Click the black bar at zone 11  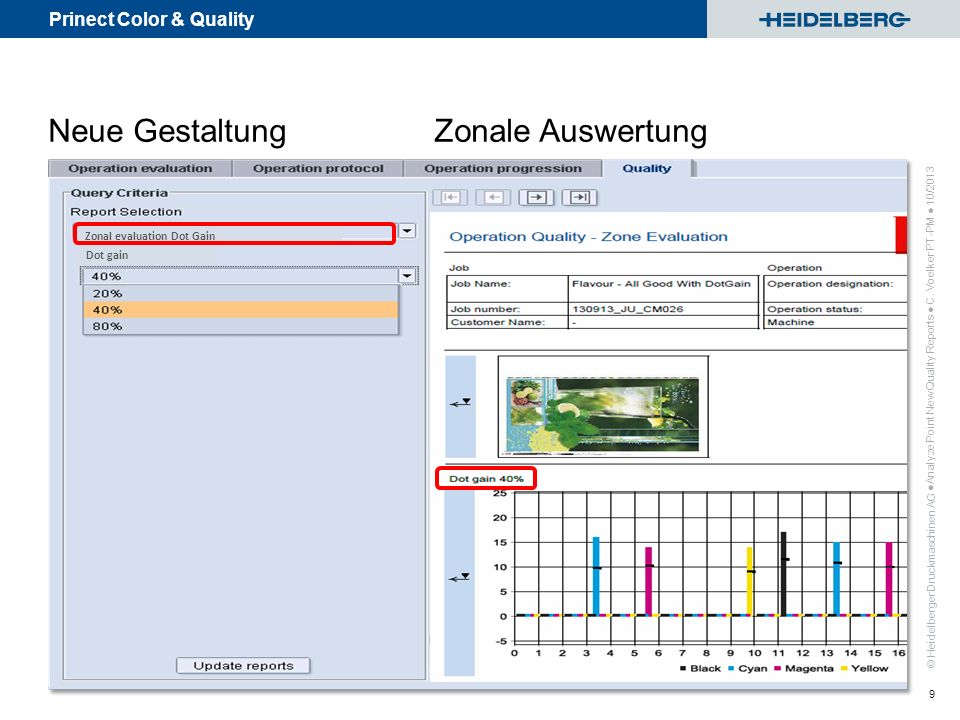783,574
